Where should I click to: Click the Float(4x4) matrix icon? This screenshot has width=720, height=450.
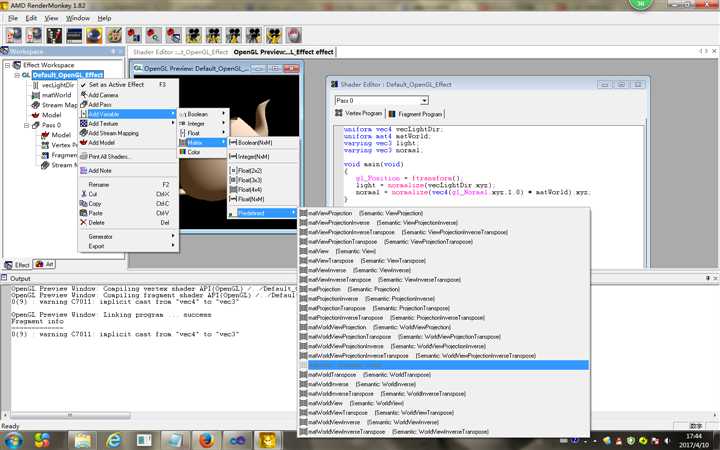233,189
